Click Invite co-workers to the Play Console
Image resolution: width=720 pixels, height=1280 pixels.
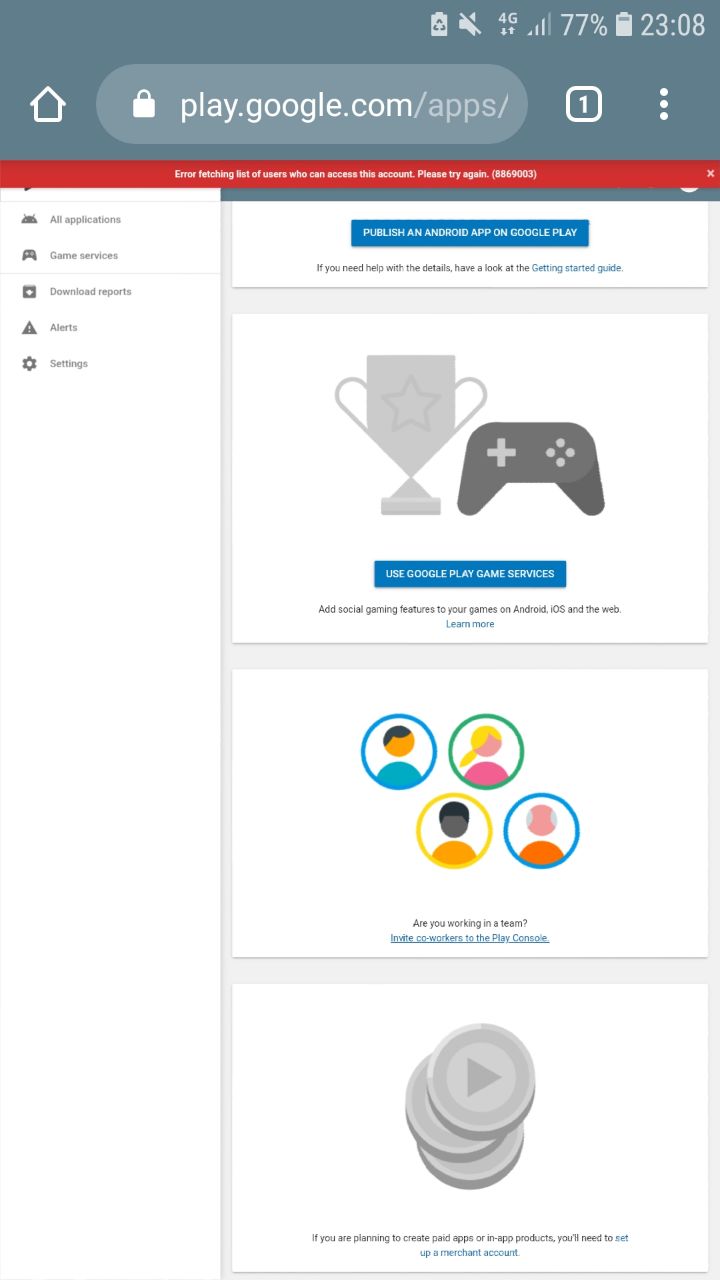click(470, 938)
